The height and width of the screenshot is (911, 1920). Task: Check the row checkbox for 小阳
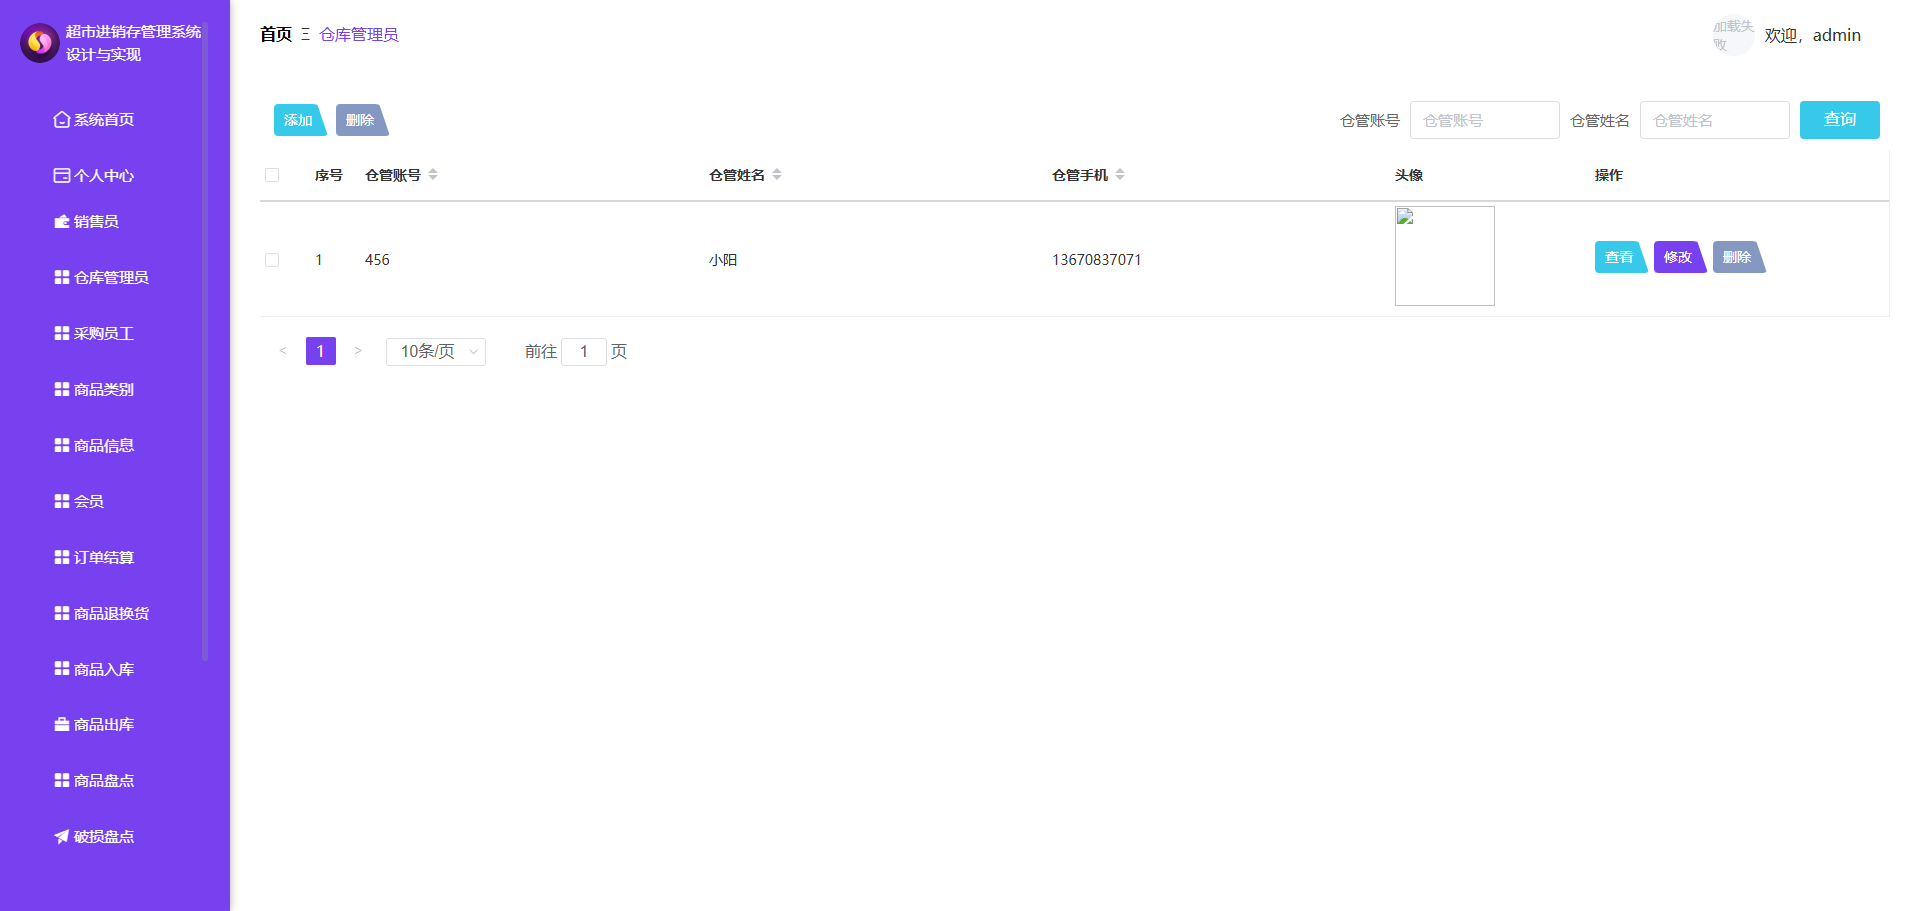[272, 259]
